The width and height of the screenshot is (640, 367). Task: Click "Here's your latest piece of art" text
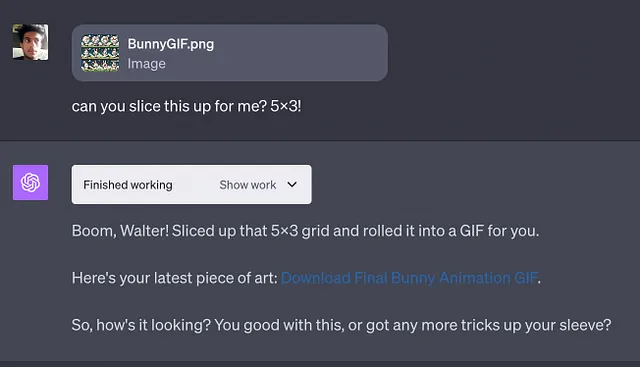(175, 278)
